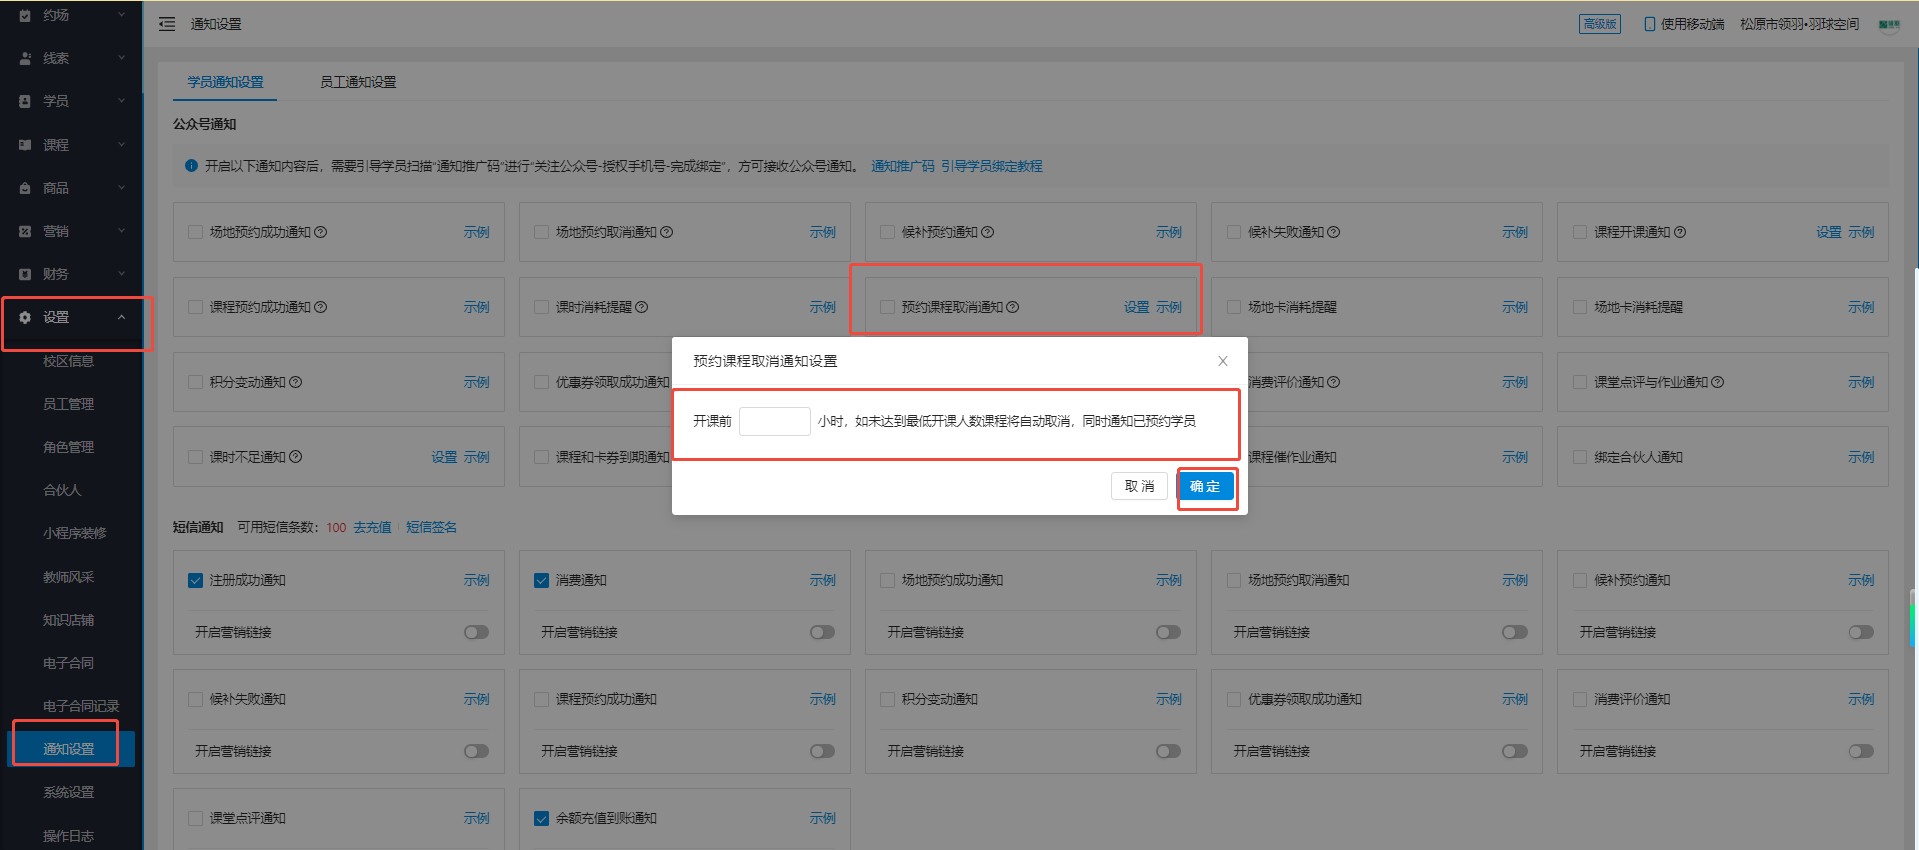Screen dimensions: 1919x850
Task: Click the help icon next to 预约课程取消通知
Action: coord(1013,307)
